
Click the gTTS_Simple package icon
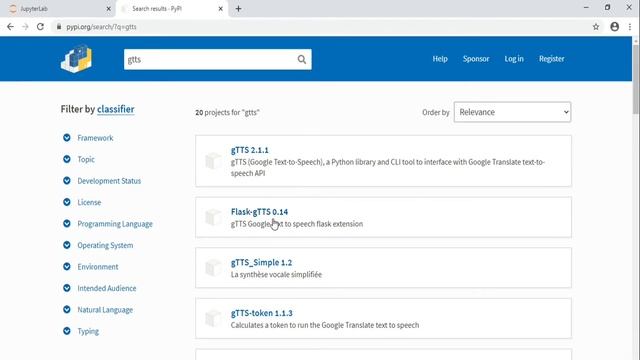click(213, 268)
